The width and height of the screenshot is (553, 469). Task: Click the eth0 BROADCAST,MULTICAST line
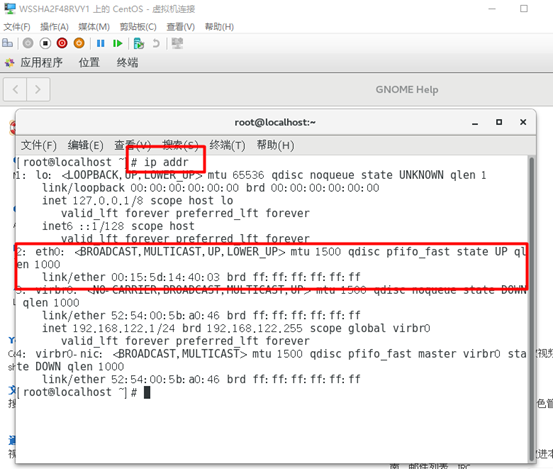point(272,252)
